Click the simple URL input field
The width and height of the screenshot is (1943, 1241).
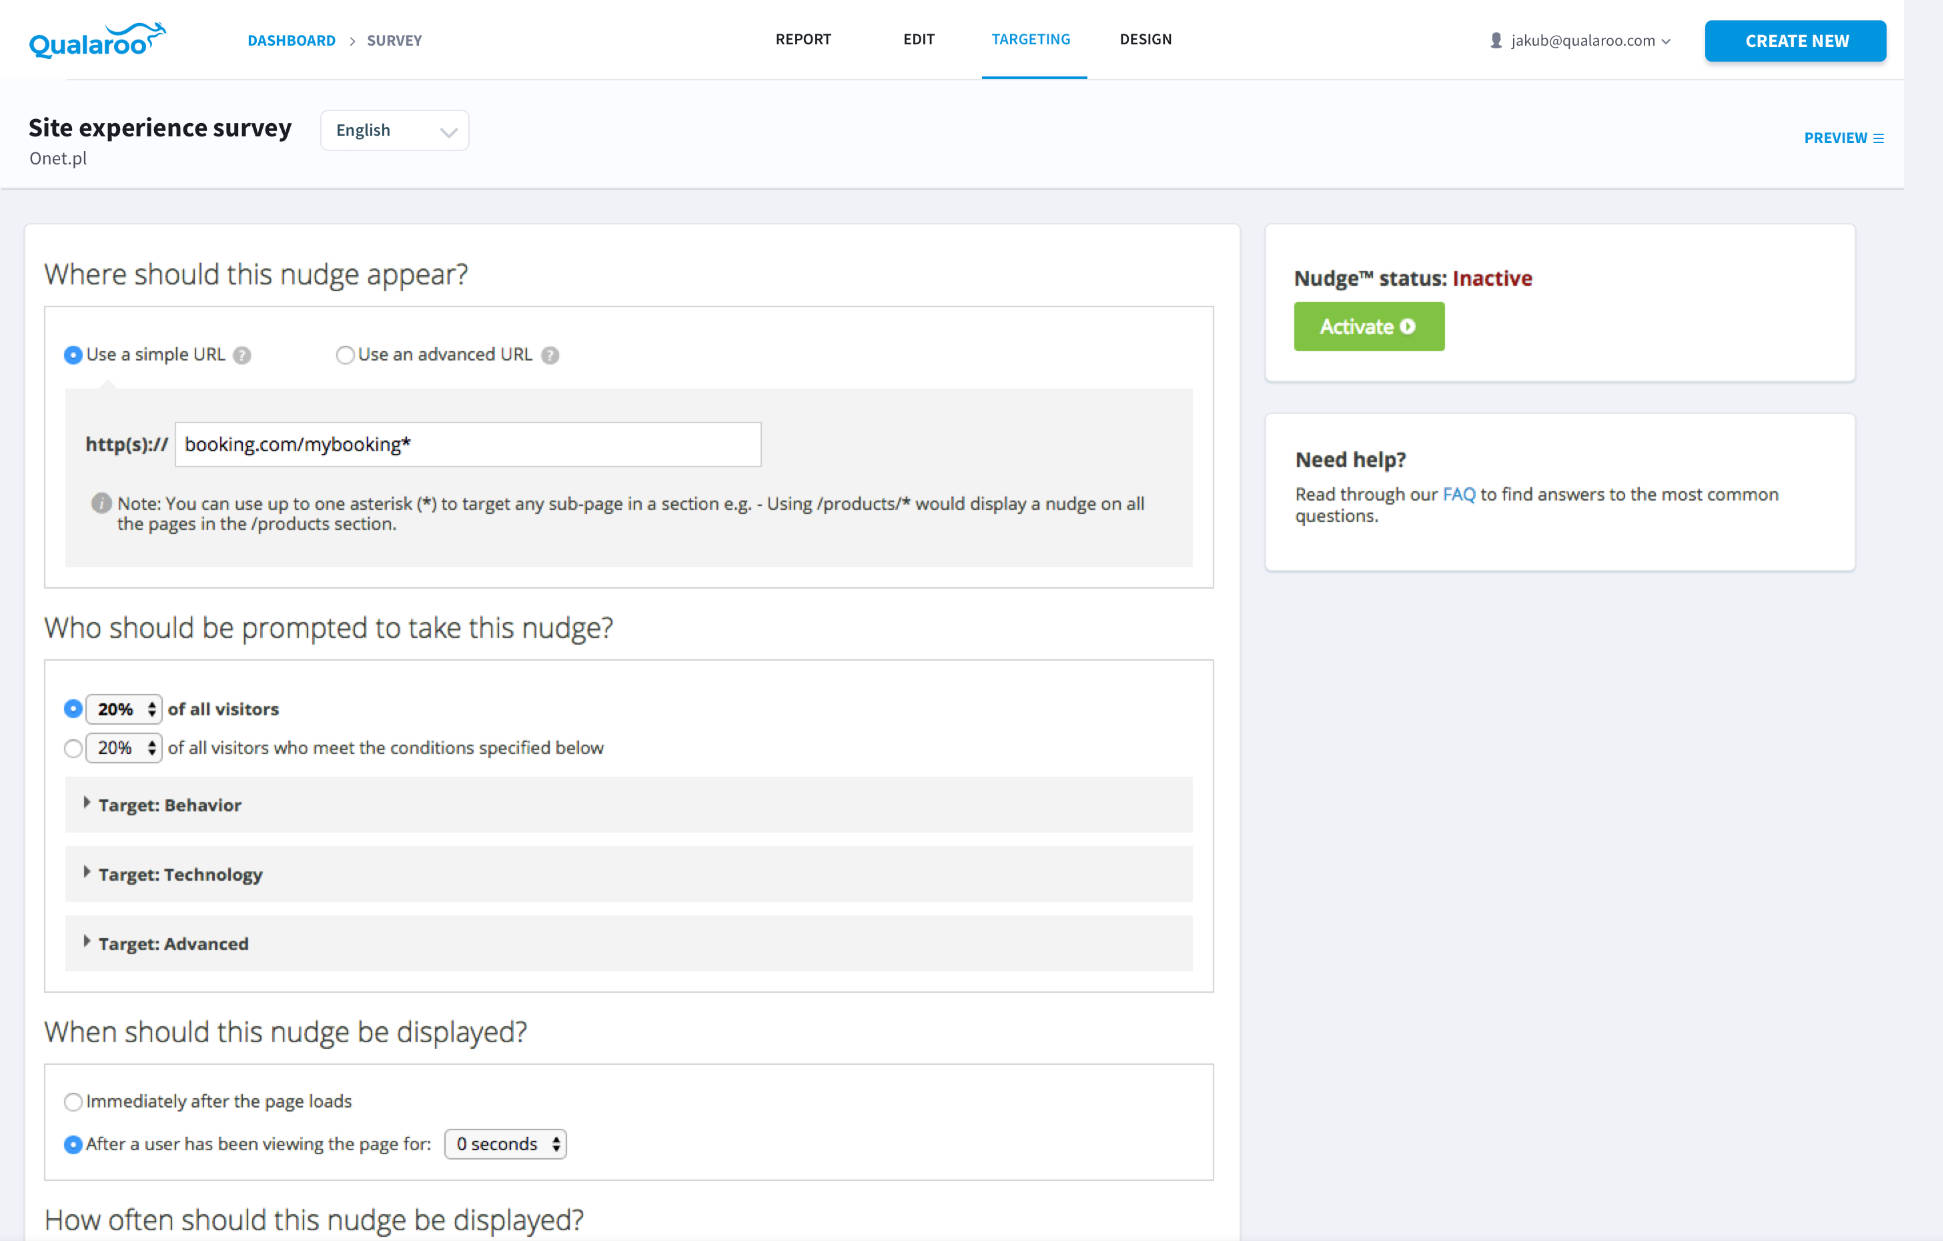[467, 445]
